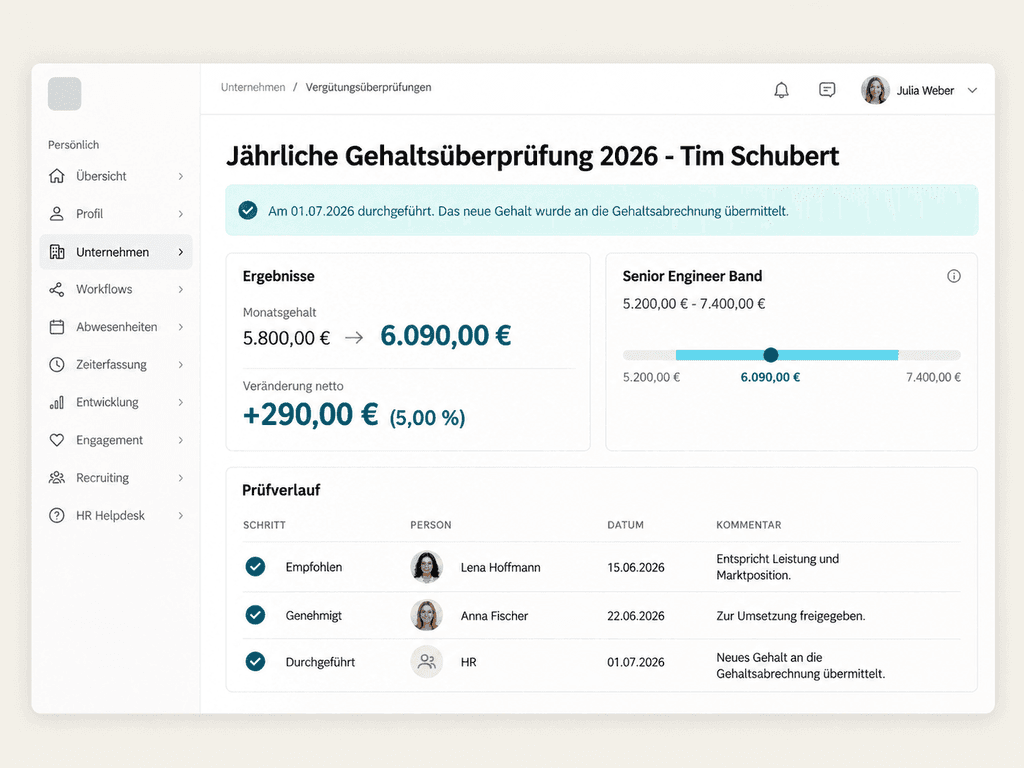Expand the Übersicht chevron
Viewport: 1024px width, 768px height.
coord(181,176)
